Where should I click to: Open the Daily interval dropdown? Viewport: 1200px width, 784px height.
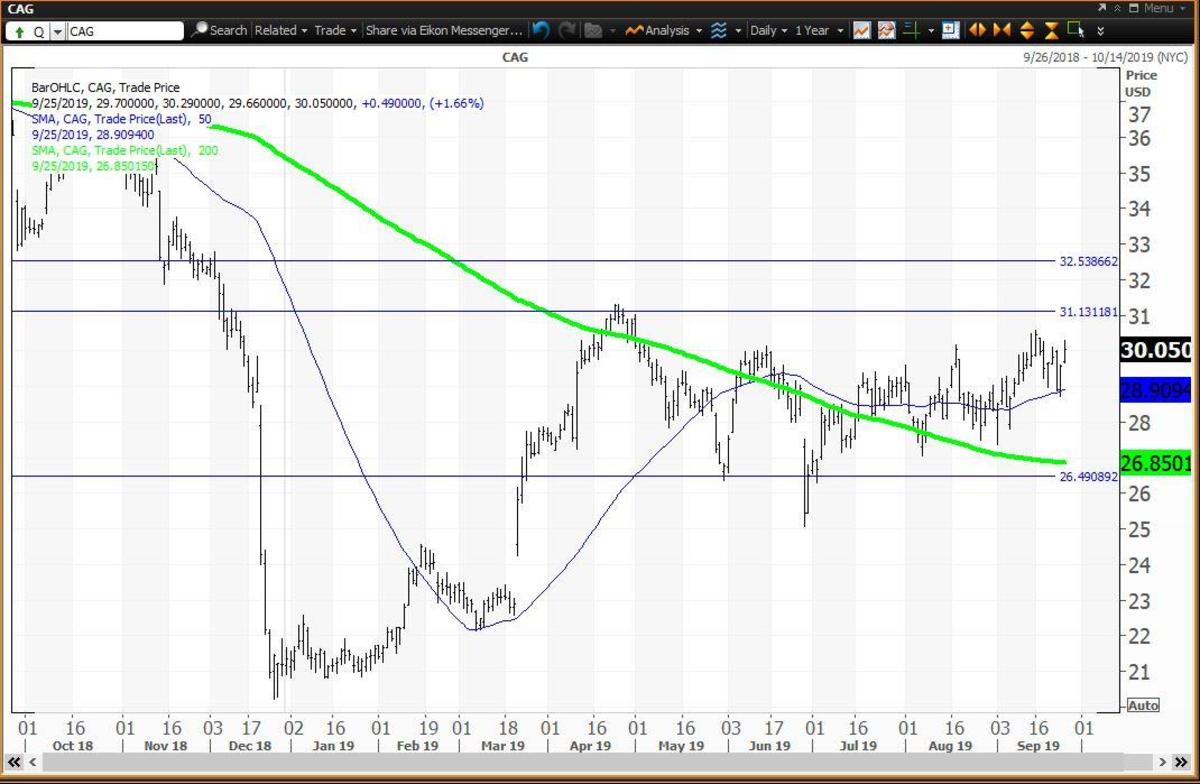click(x=768, y=30)
